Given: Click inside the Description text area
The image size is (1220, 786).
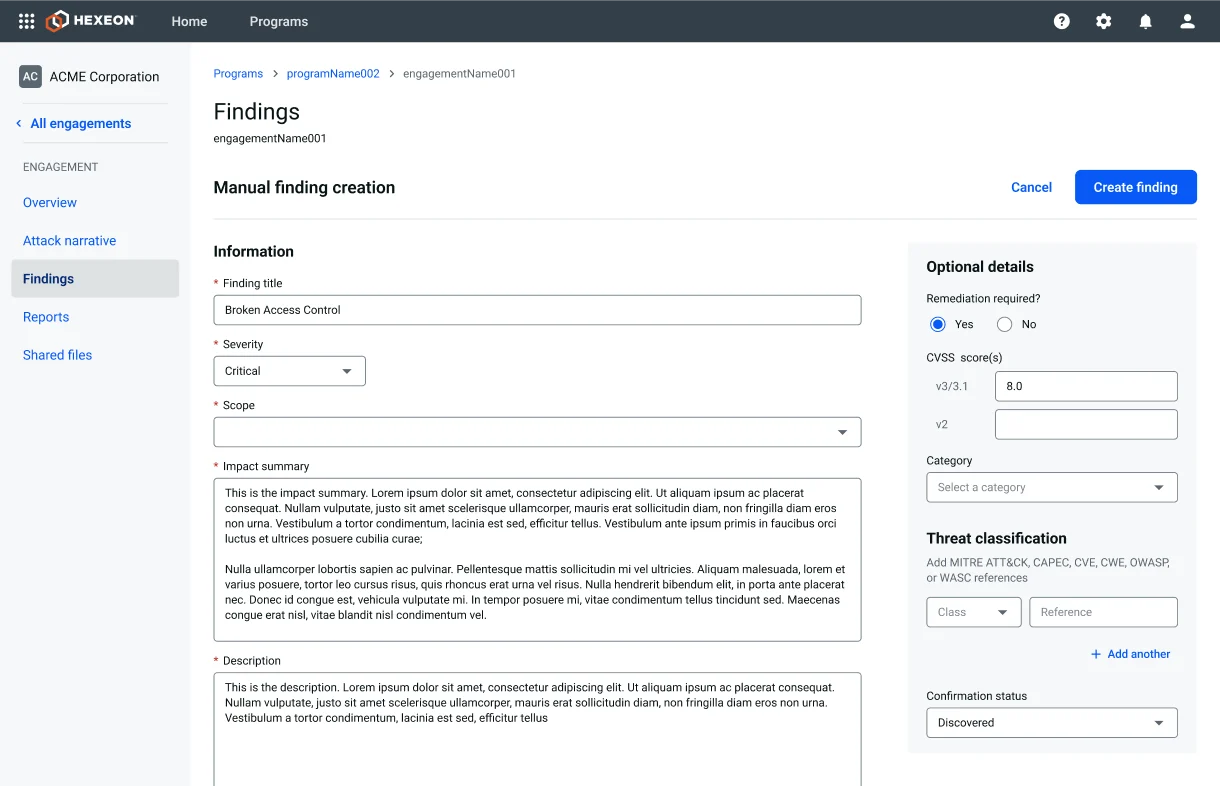Looking at the screenshot, I should click(x=537, y=729).
